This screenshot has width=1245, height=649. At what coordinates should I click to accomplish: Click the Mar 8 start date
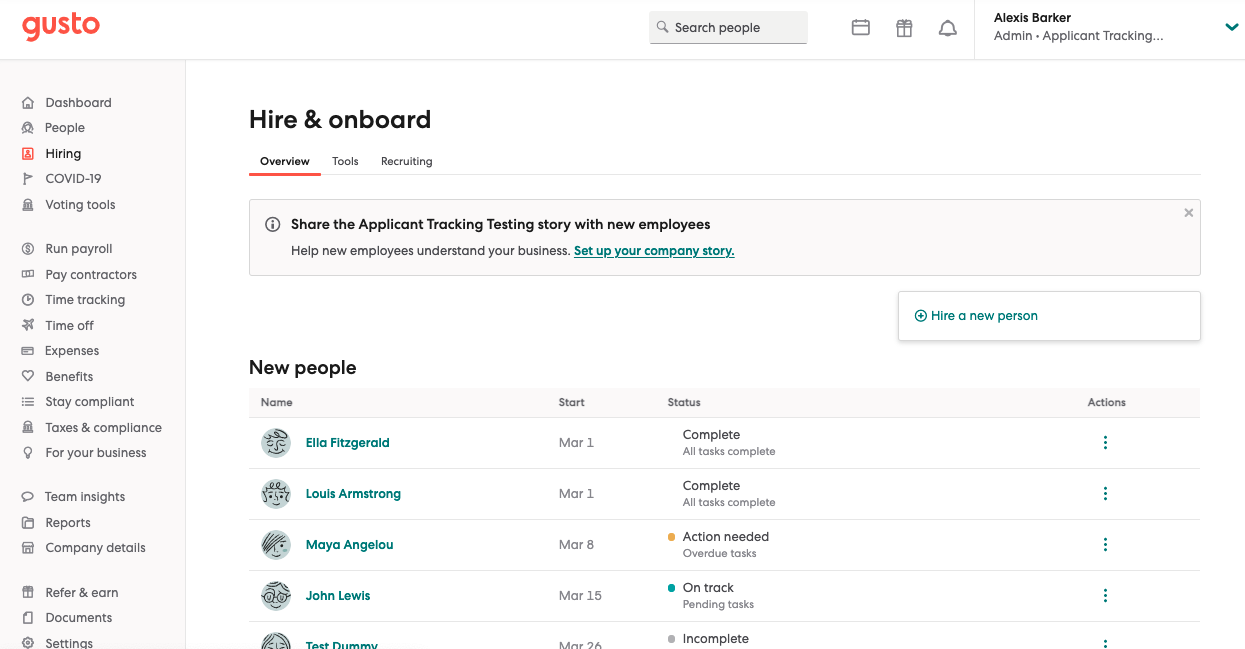tap(576, 545)
